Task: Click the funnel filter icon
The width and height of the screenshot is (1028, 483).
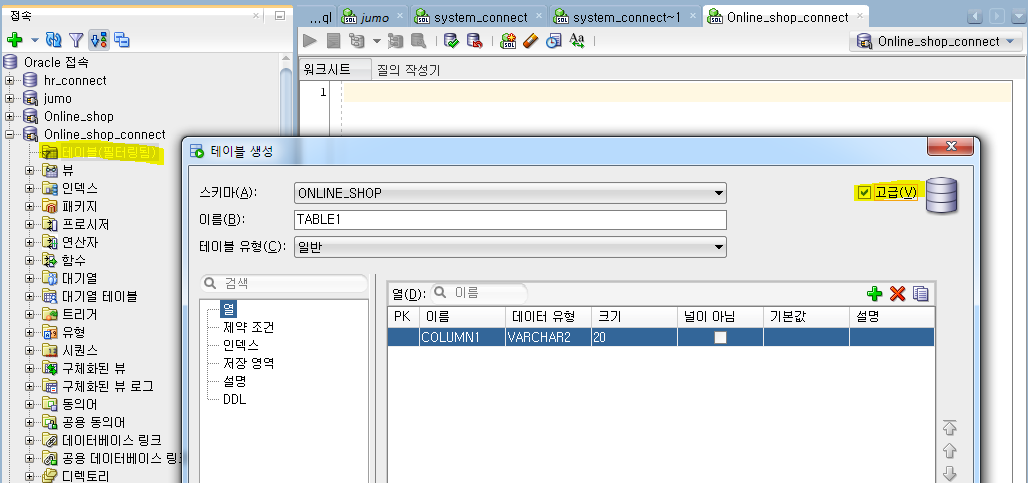Action: [x=76, y=41]
